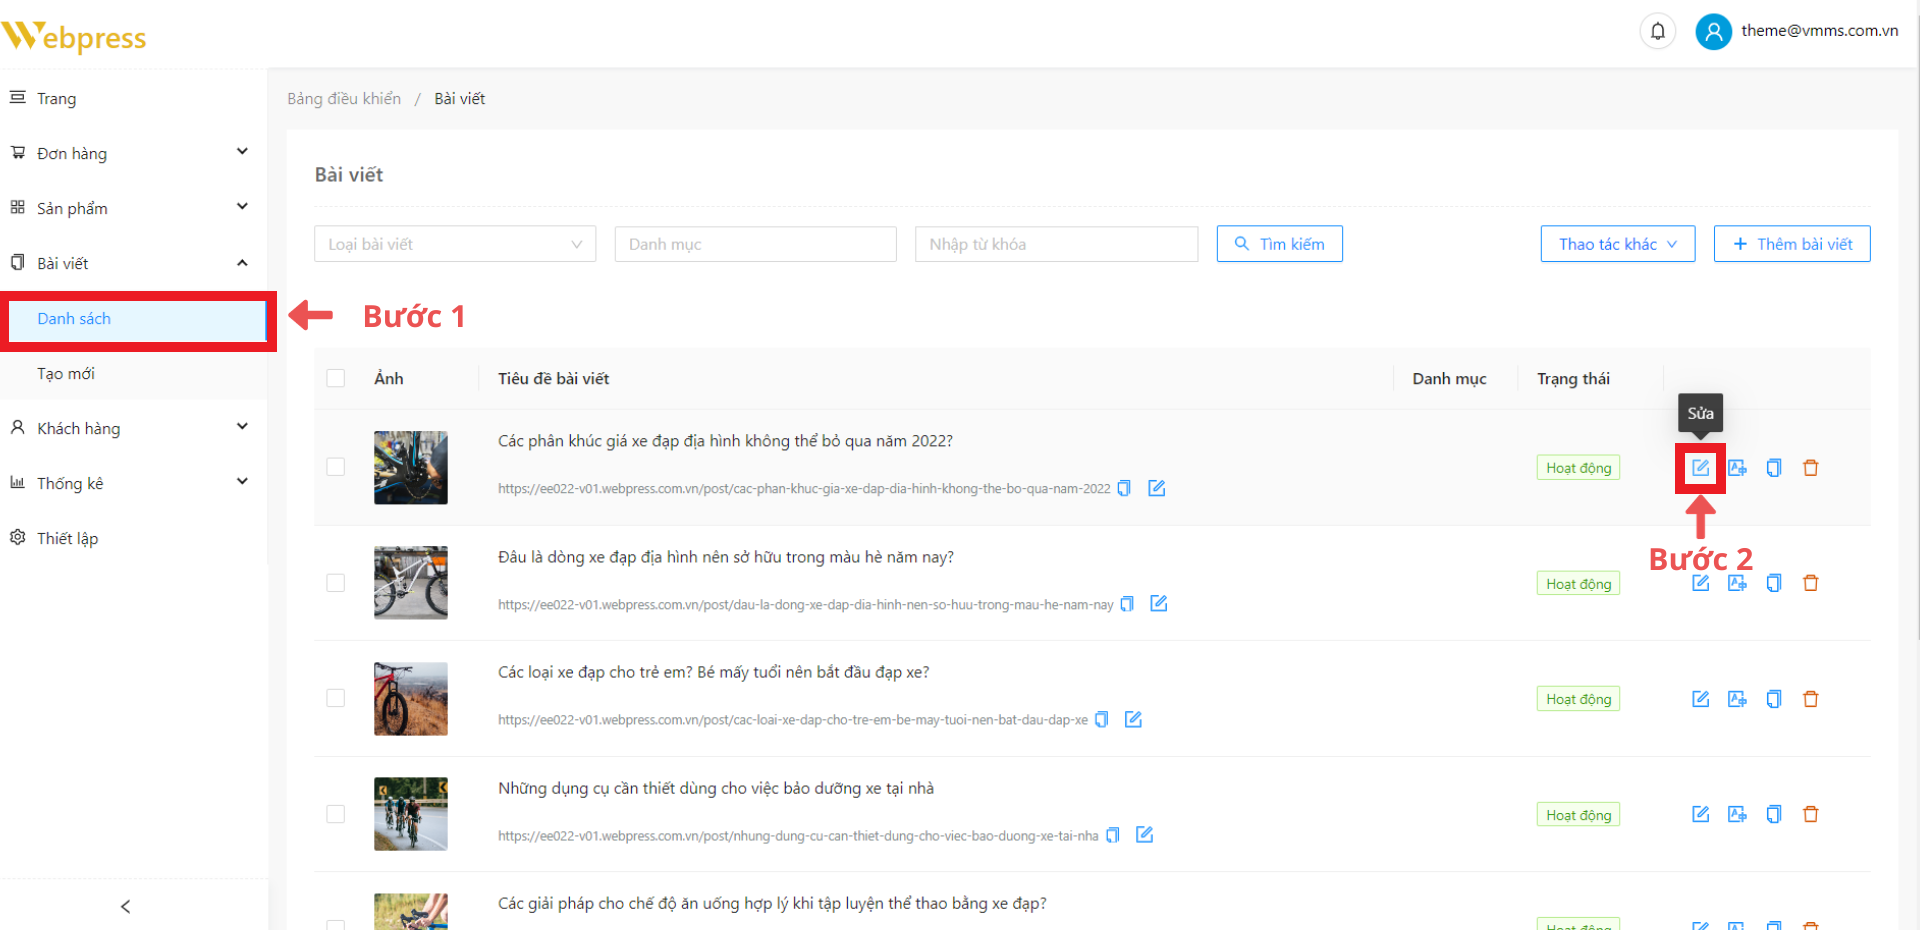Select checkbox for the third post row
The image size is (1920, 930).
pos(336,698)
